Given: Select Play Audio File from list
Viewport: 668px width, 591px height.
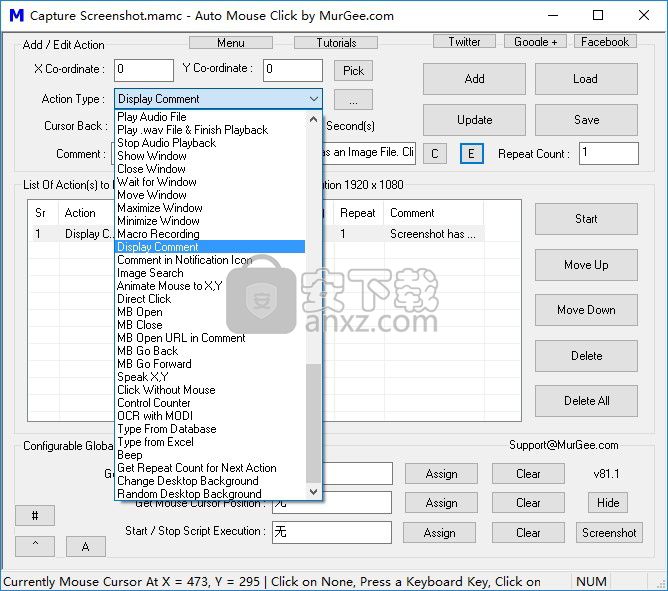Looking at the screenshot, I should click(152, 117).
